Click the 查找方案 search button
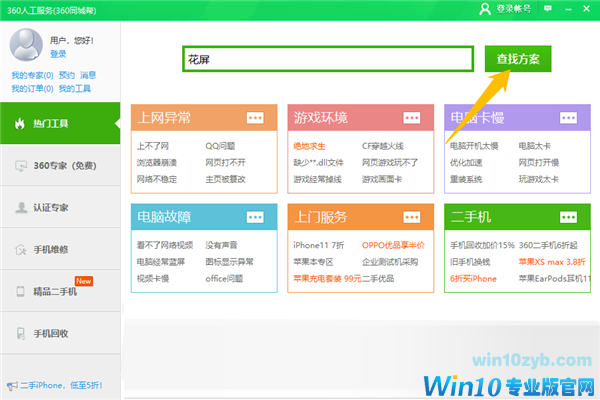This screenshot has height=400, width=600. (x=518, y=59)
